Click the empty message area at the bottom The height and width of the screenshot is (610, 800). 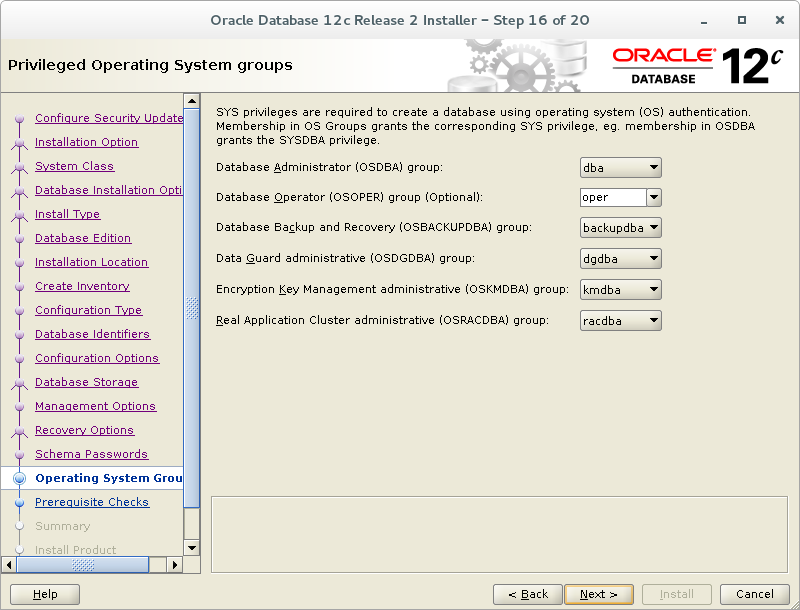click(499, 535)
